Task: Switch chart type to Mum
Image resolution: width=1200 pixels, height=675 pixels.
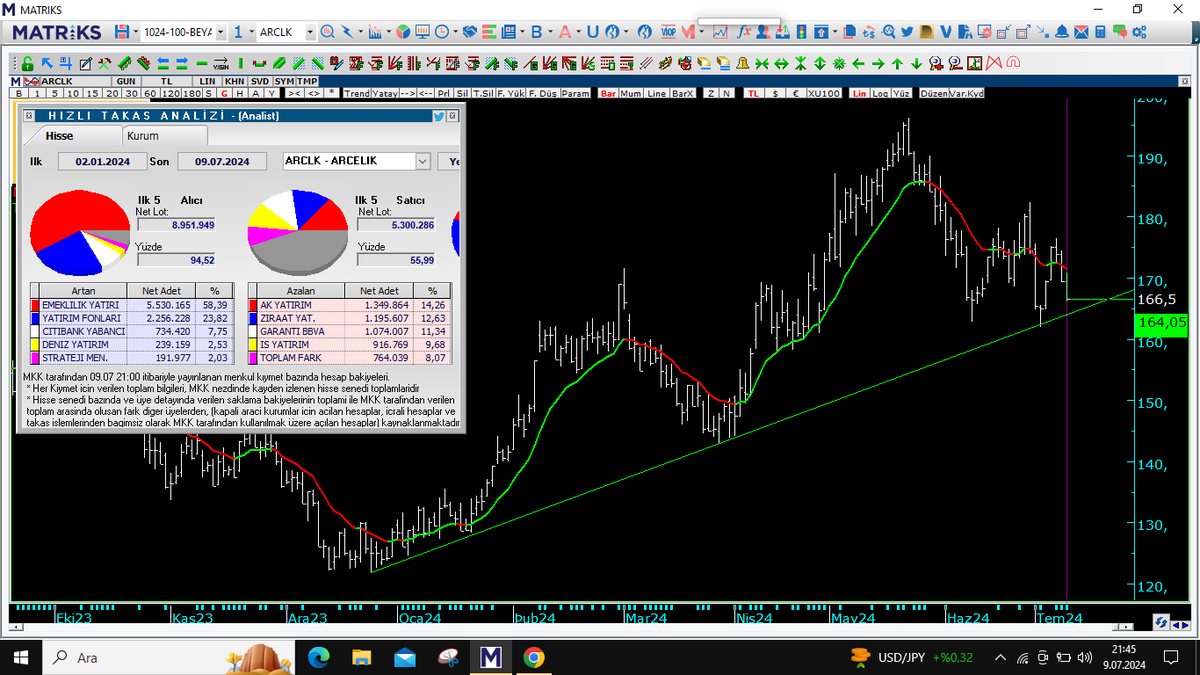Action: [631, 93]
